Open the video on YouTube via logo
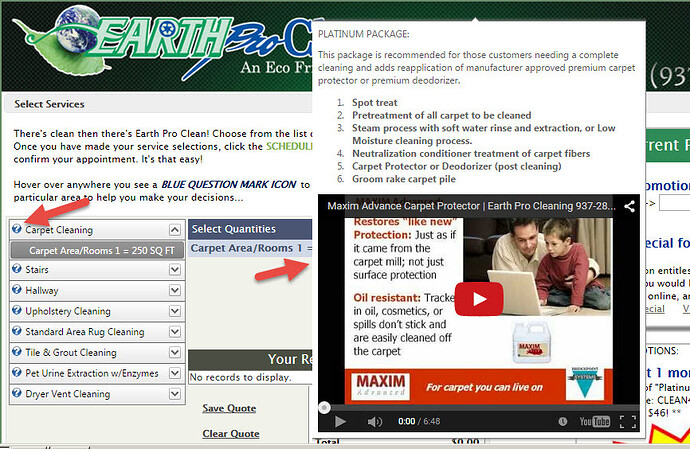The width and height of the screenshot is (690, 449). [594, 422]
